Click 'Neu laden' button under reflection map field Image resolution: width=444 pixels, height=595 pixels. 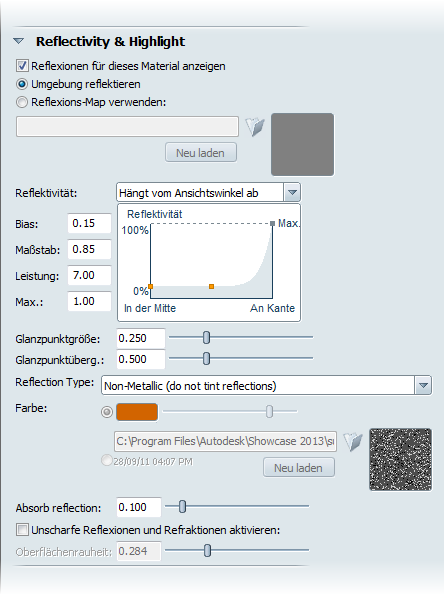pyautogui.click(x=201, y=153)
